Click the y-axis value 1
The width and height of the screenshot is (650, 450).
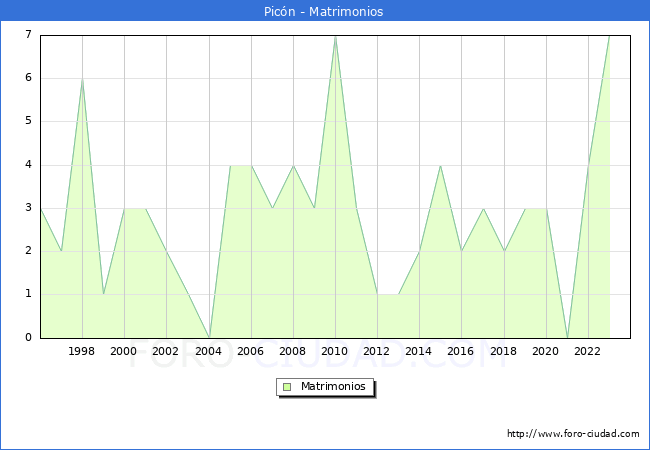point(28,294)
